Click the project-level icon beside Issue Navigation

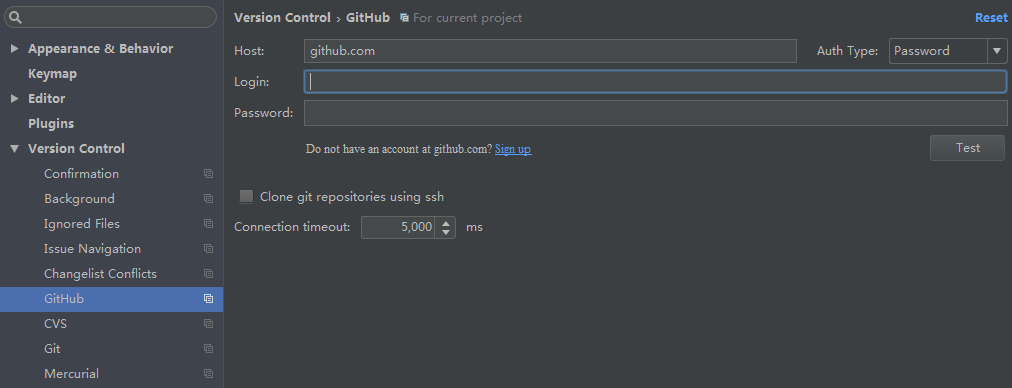click(x=208, y=249)
